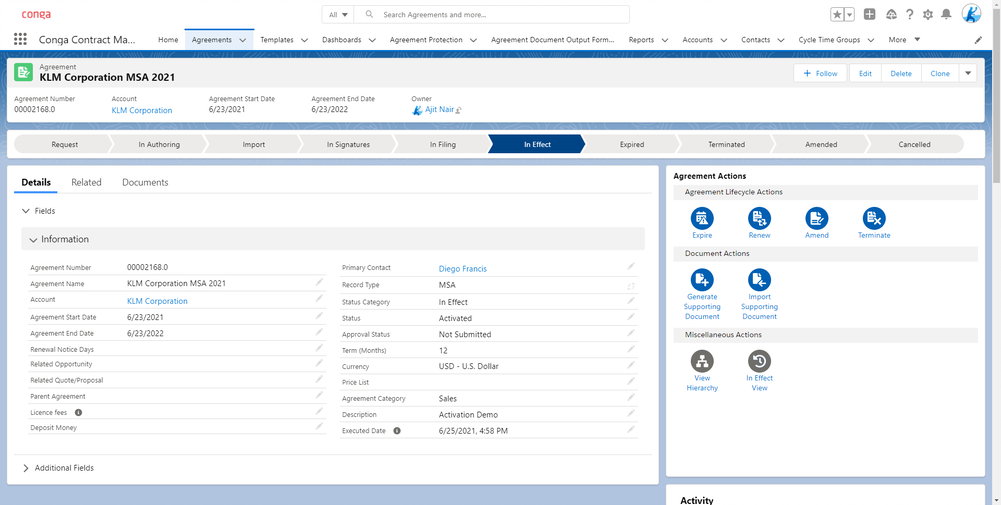Open the Agreement Protection nav tab
1001x505 pixels.
[426, 40]
